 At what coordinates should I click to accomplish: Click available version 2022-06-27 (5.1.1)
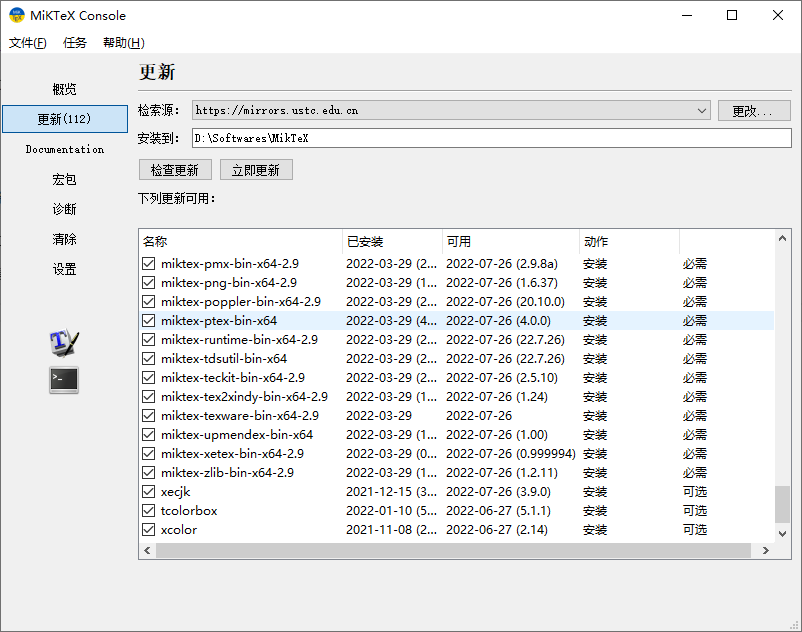tap(498, 510)
